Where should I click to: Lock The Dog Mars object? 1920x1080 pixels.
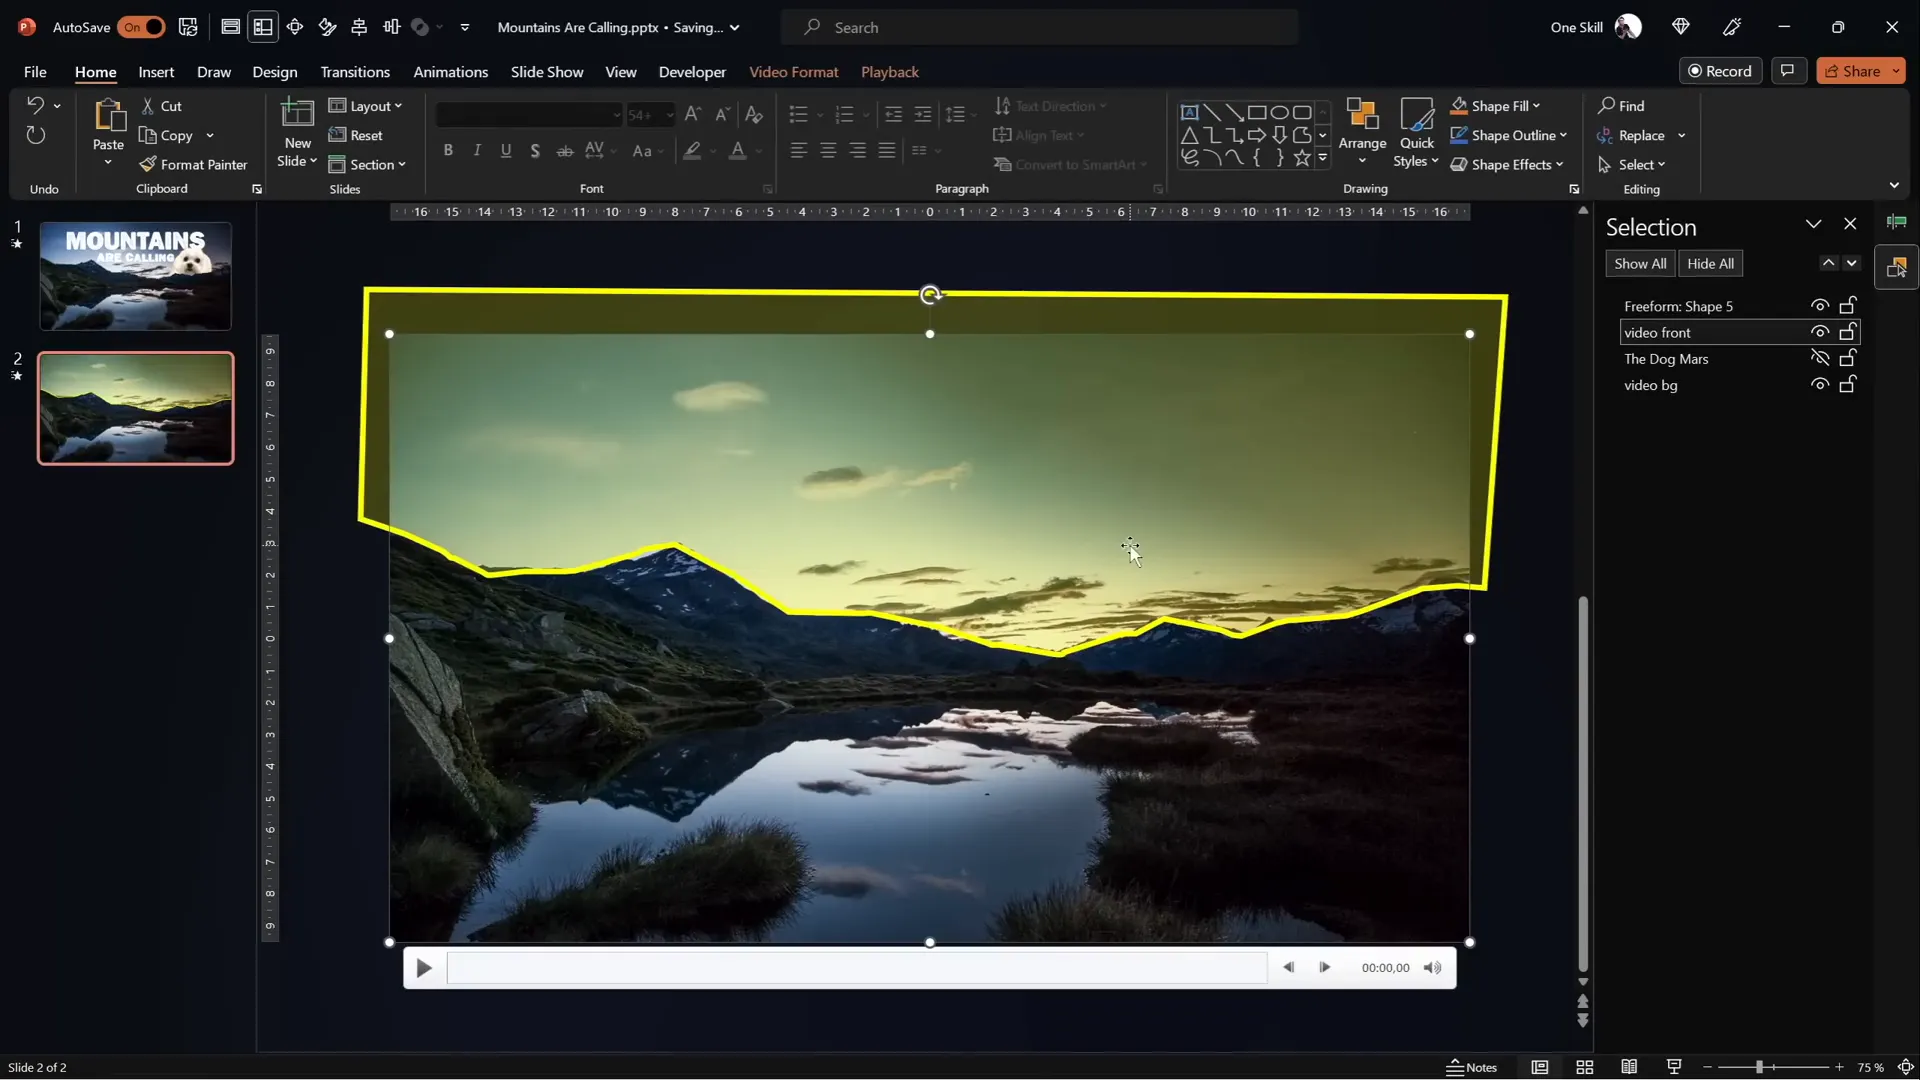pos(1848,358)
